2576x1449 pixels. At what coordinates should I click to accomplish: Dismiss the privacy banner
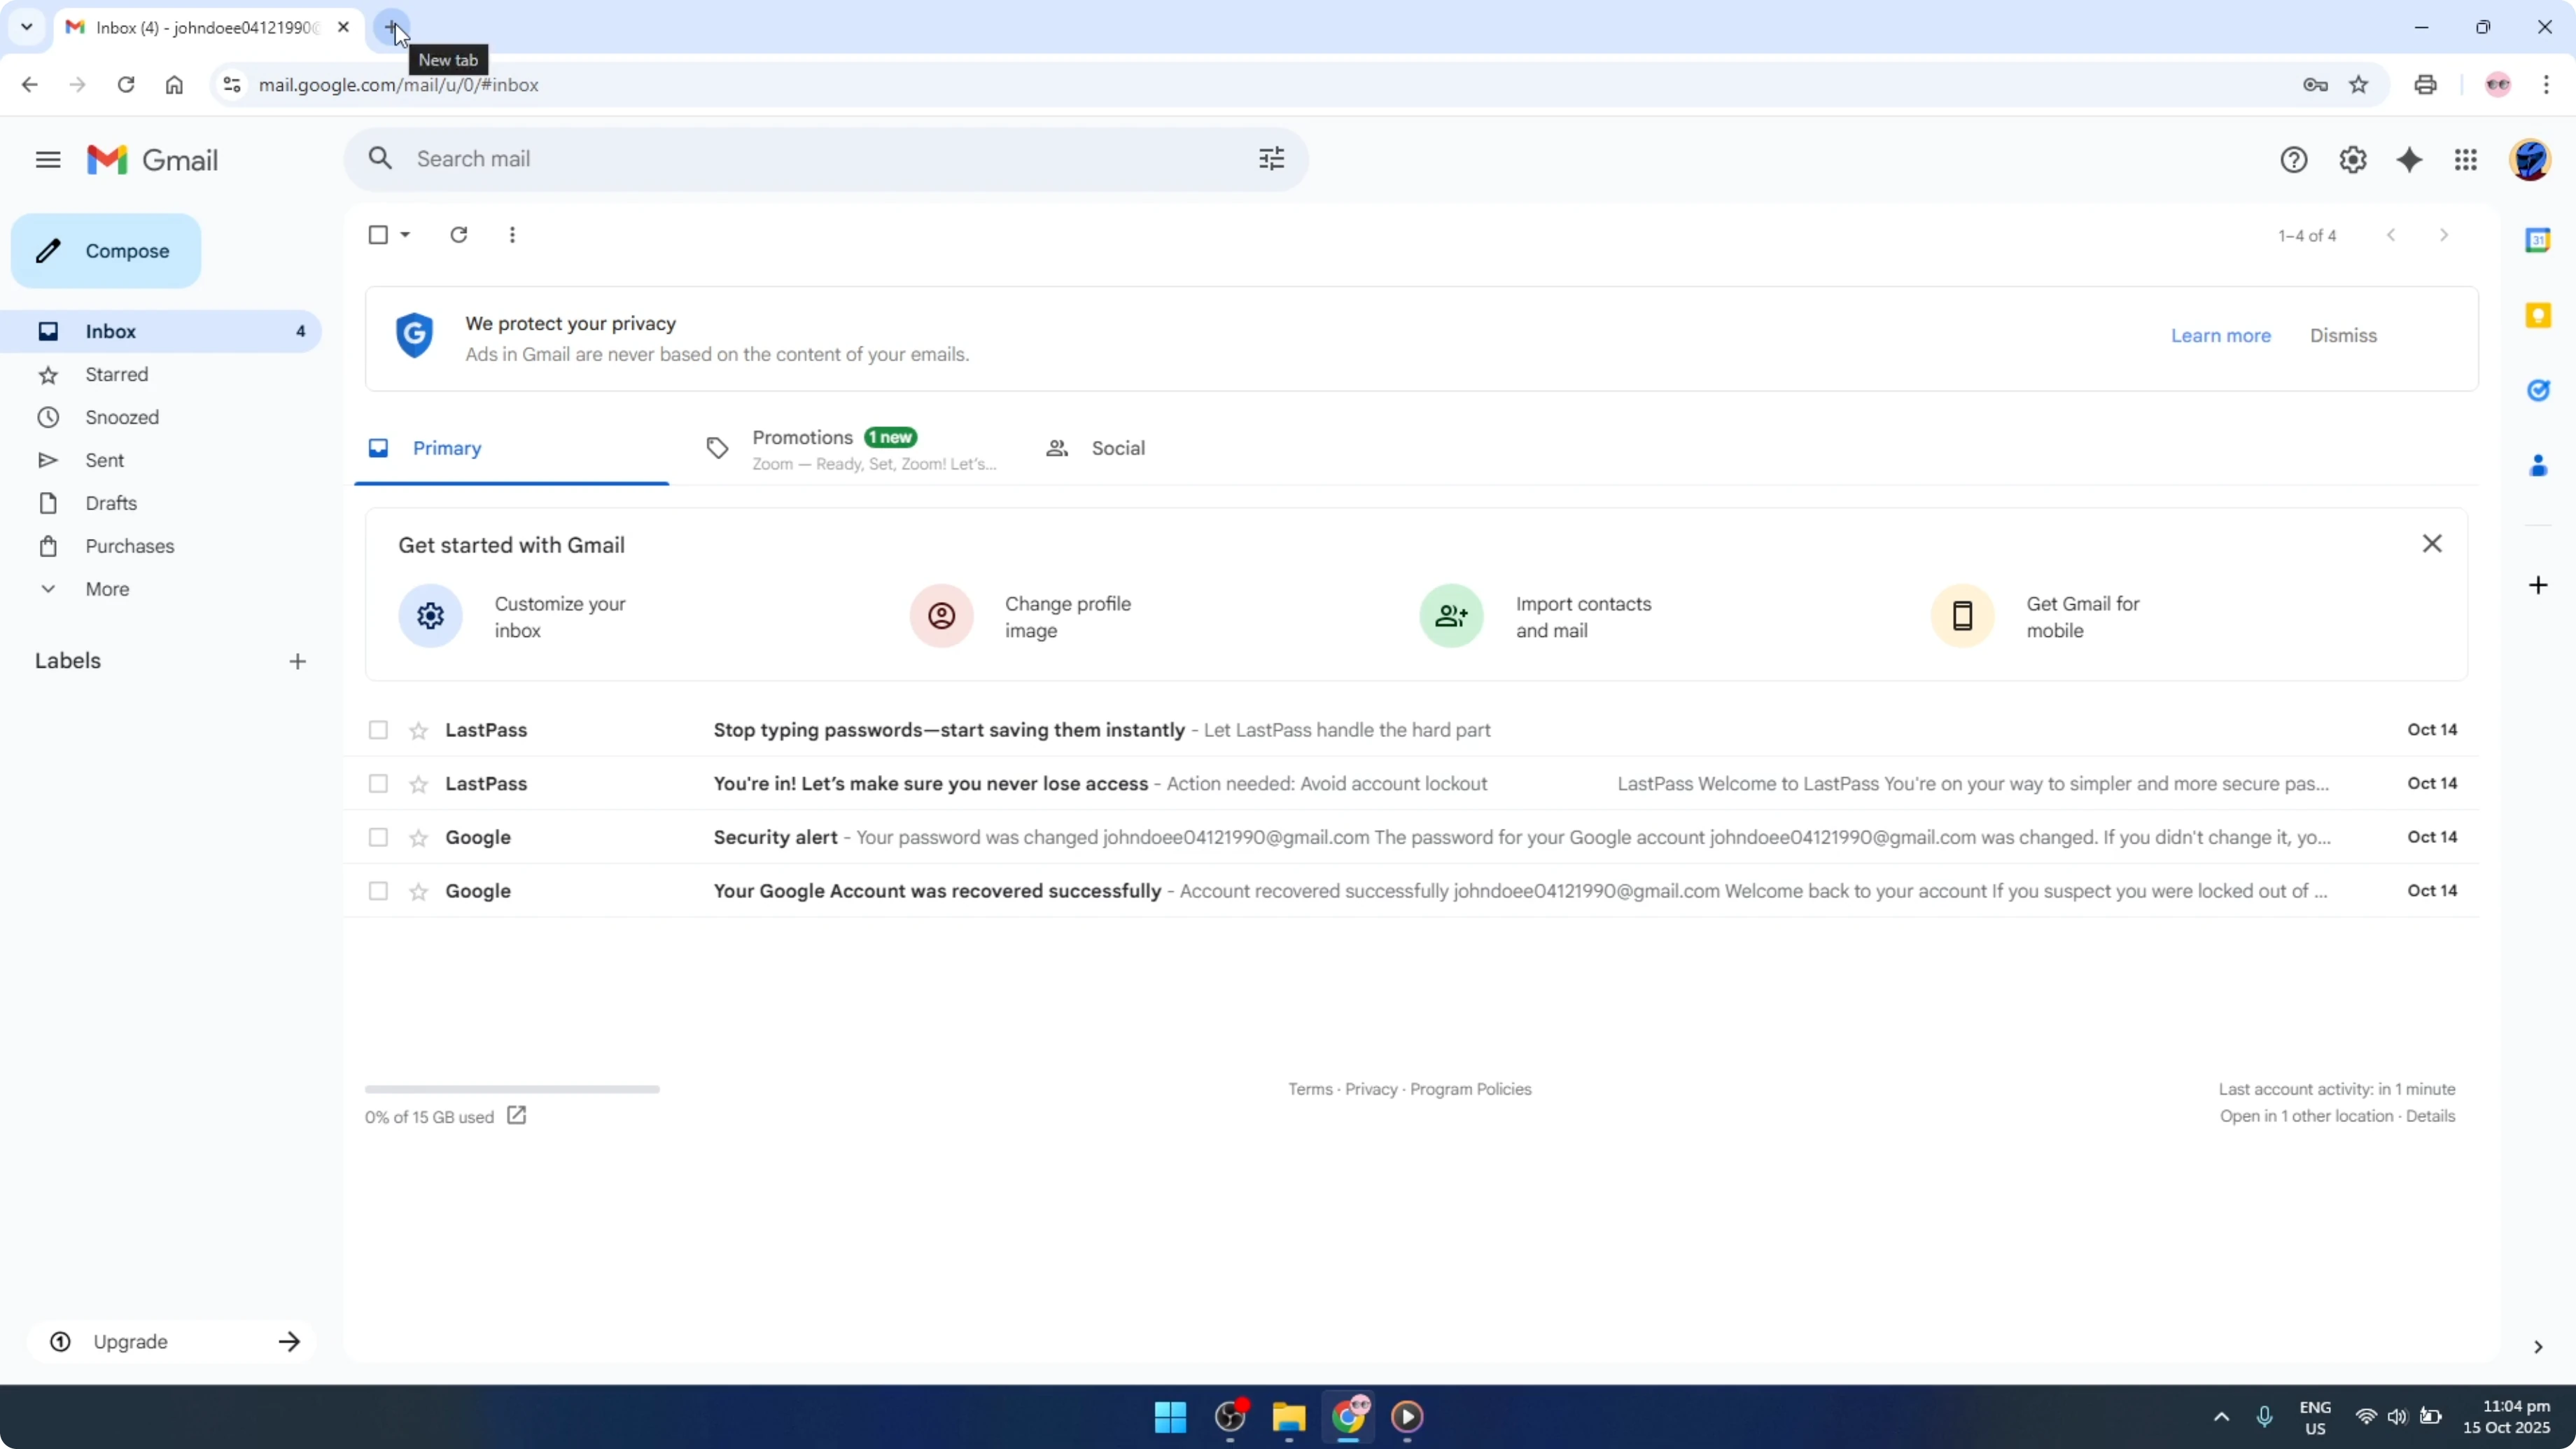point(2343,336)
